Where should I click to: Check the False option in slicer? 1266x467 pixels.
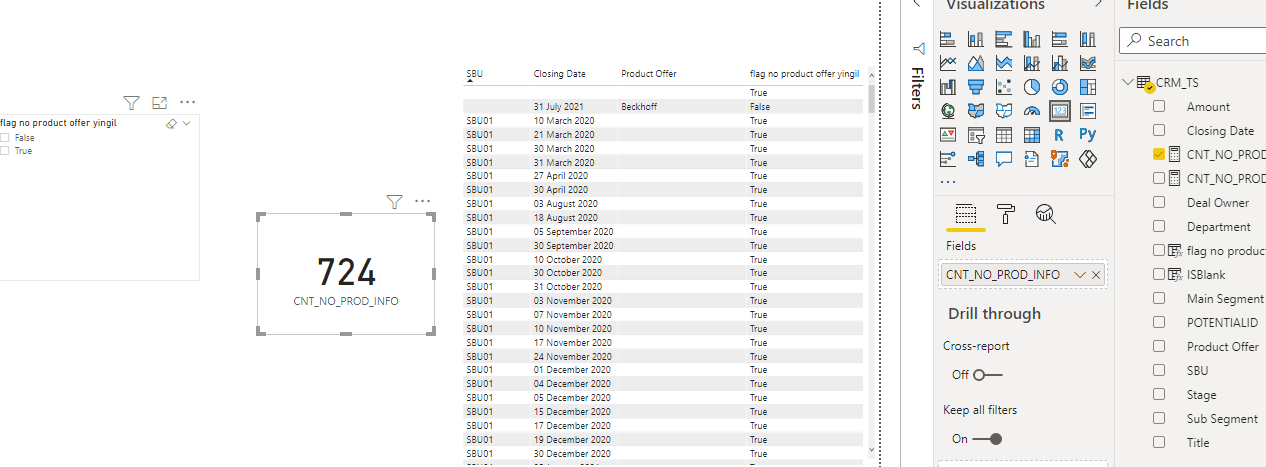pyautogui.click(x=5, y=138)
